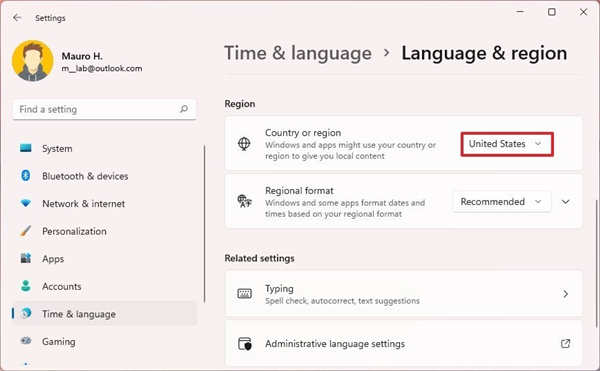Open Administrative language settings
The height and width of the screenshot is (371, 600).
tap(404, 344)
